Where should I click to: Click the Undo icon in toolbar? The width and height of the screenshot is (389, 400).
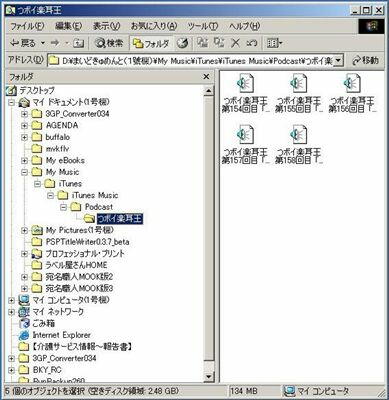pos(252,43)
